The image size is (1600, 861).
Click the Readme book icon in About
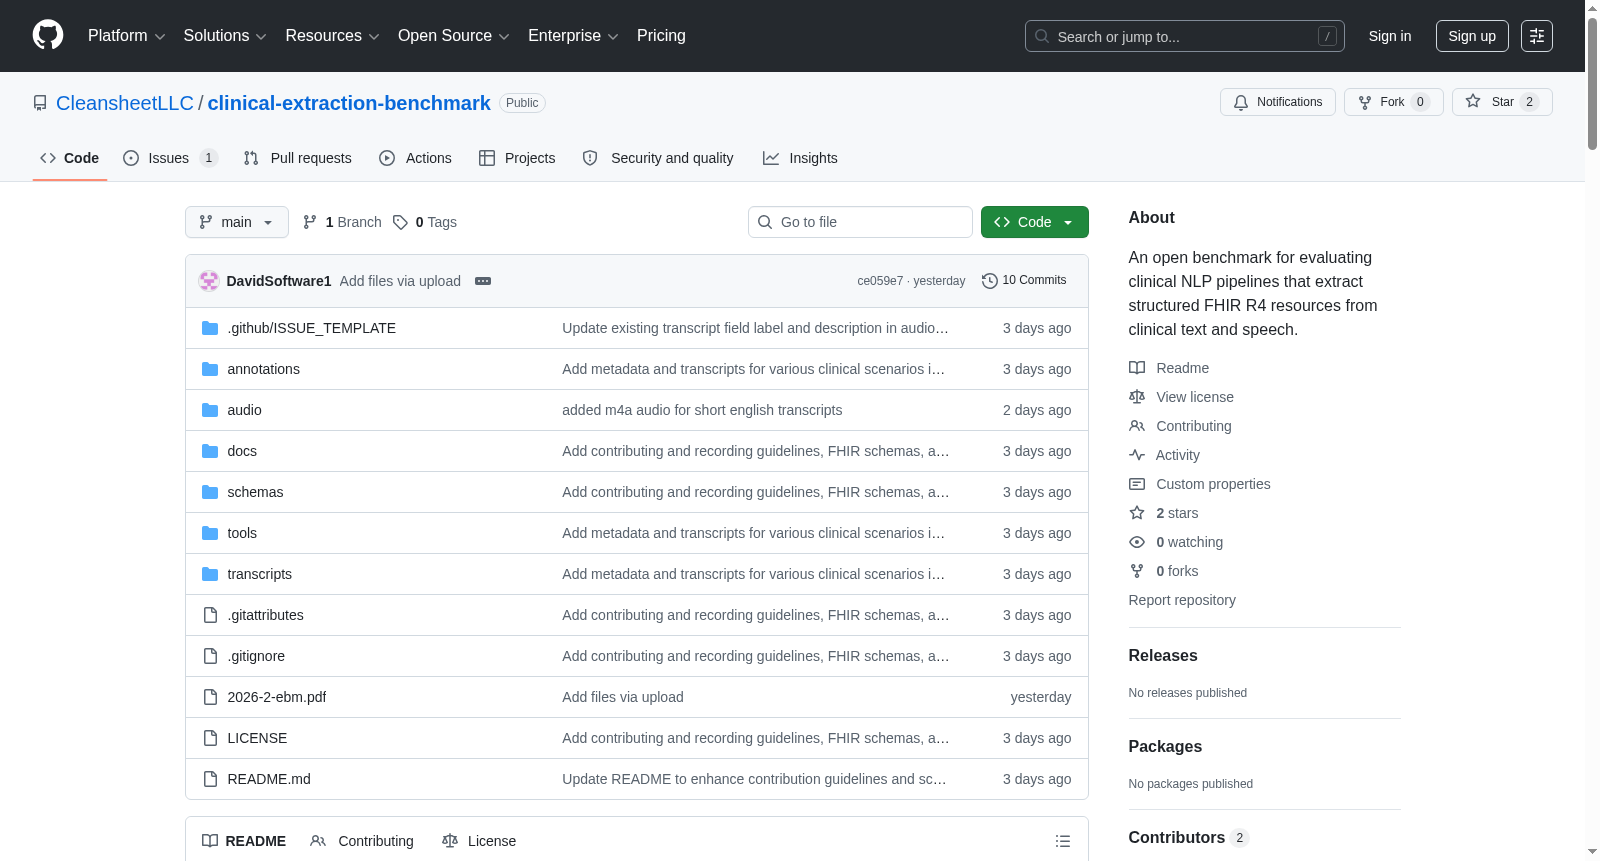click(x=1137, y=368)
